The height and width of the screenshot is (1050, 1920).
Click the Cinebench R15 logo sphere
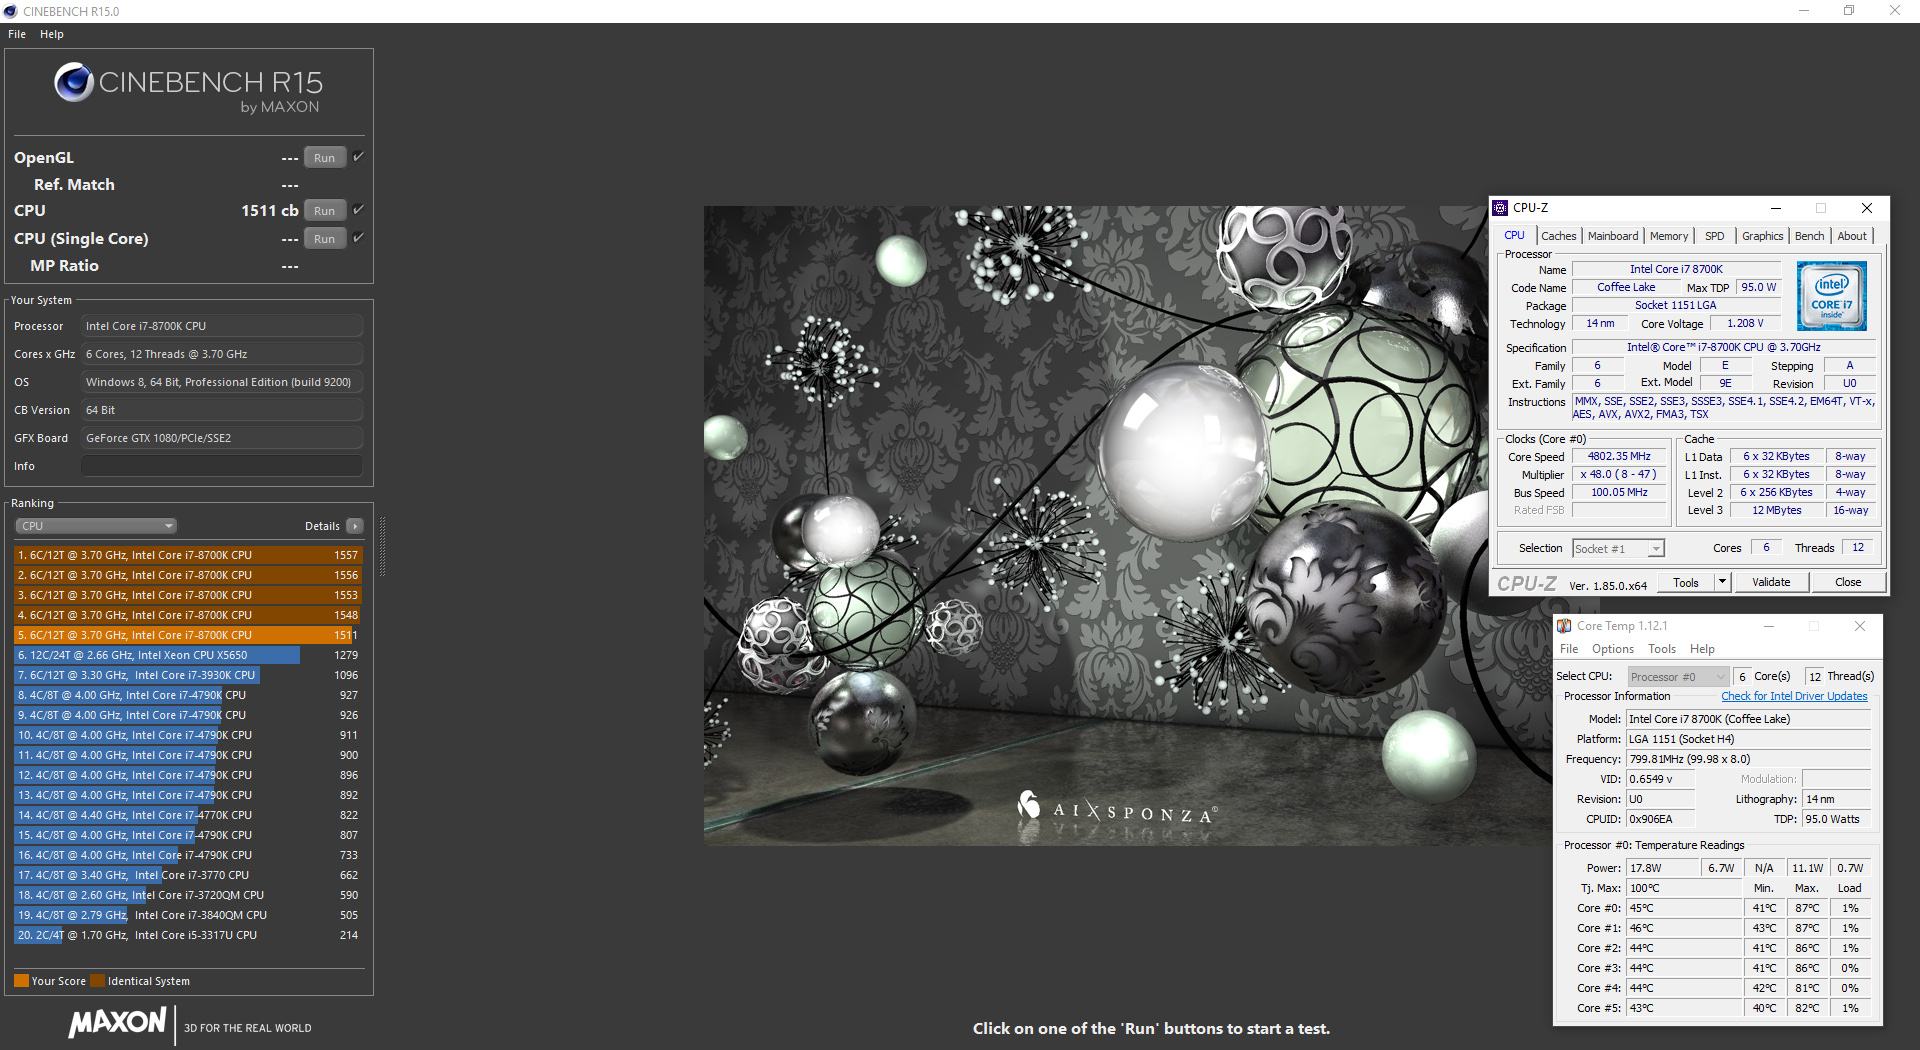74,82
